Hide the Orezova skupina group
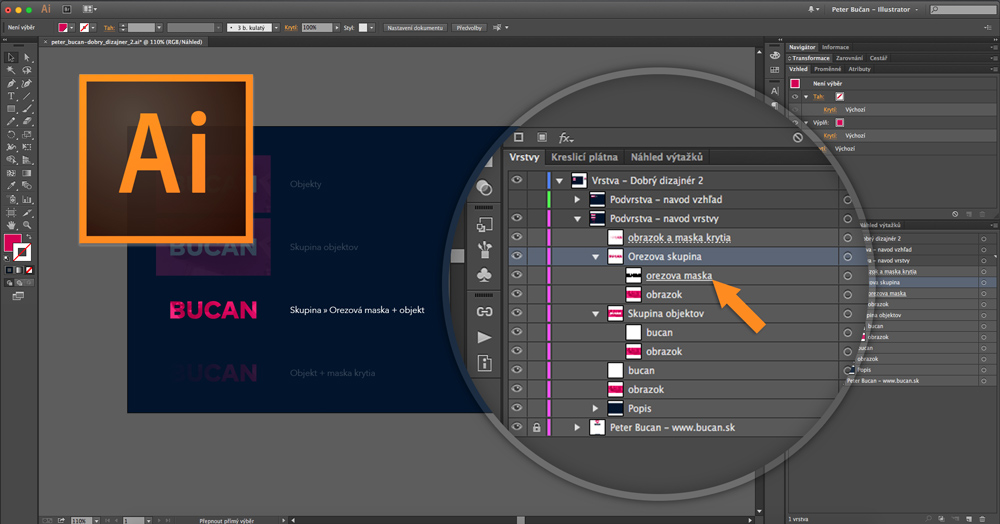1000x524 pixels. pos(517,256)
